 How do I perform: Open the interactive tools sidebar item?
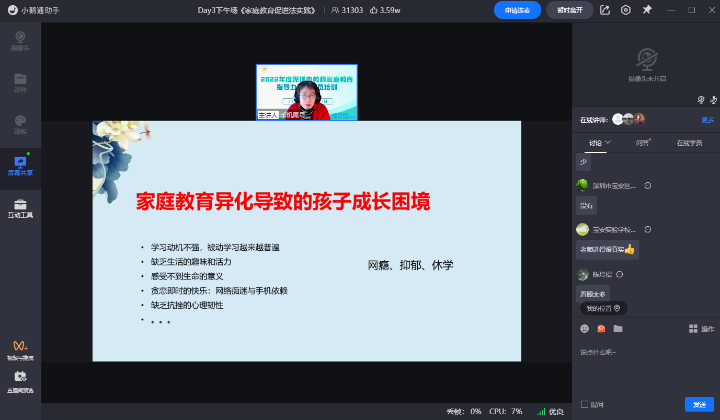[x=20, y=208]
